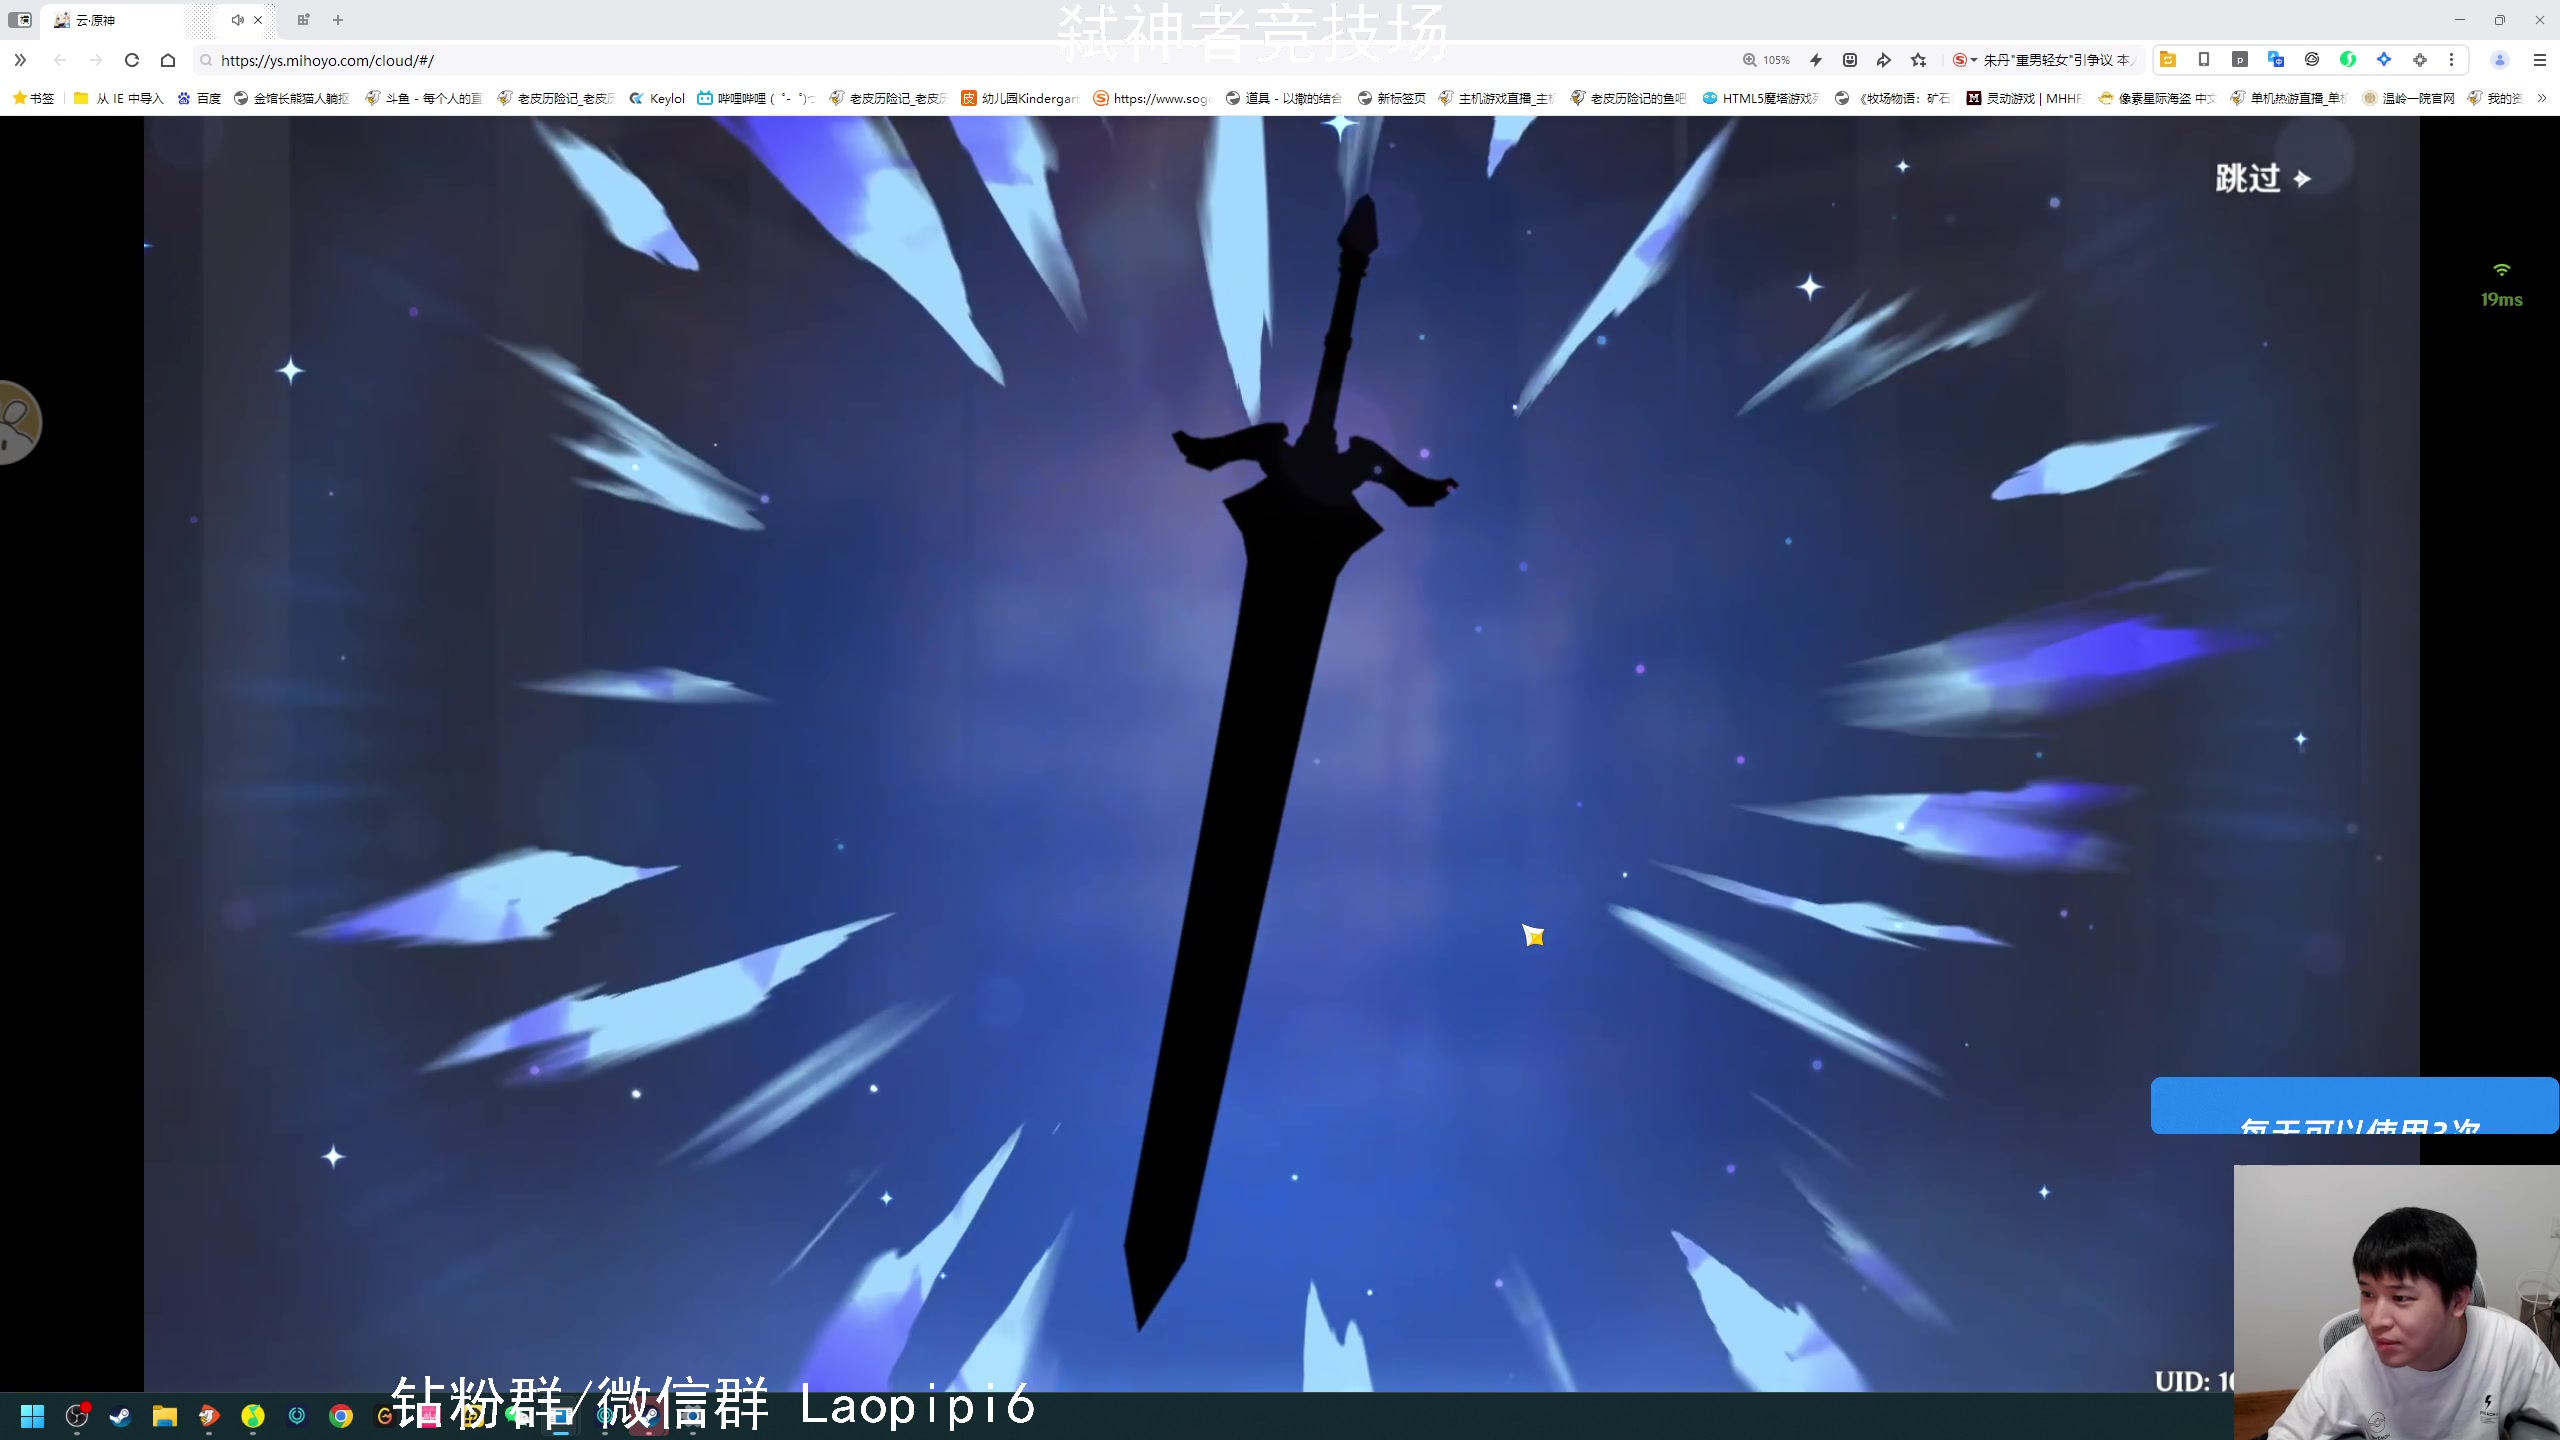
Task: Expand the bookmarks bar overflow chevron
Action: [2542, 98]
